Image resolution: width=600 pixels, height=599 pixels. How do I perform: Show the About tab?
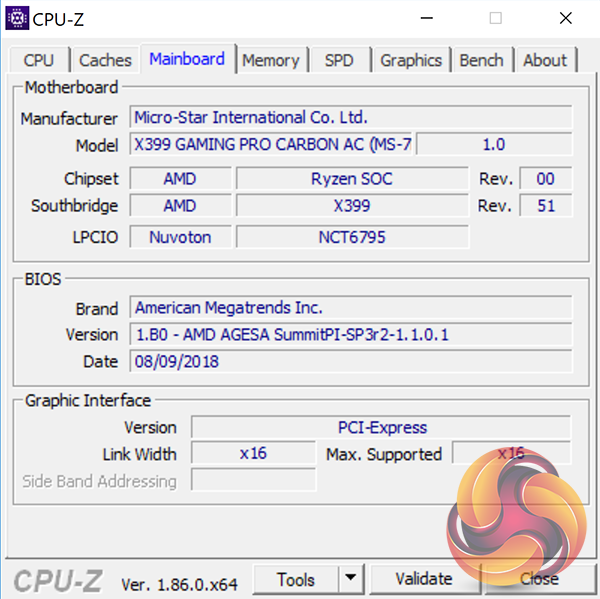tap(545, 60)
